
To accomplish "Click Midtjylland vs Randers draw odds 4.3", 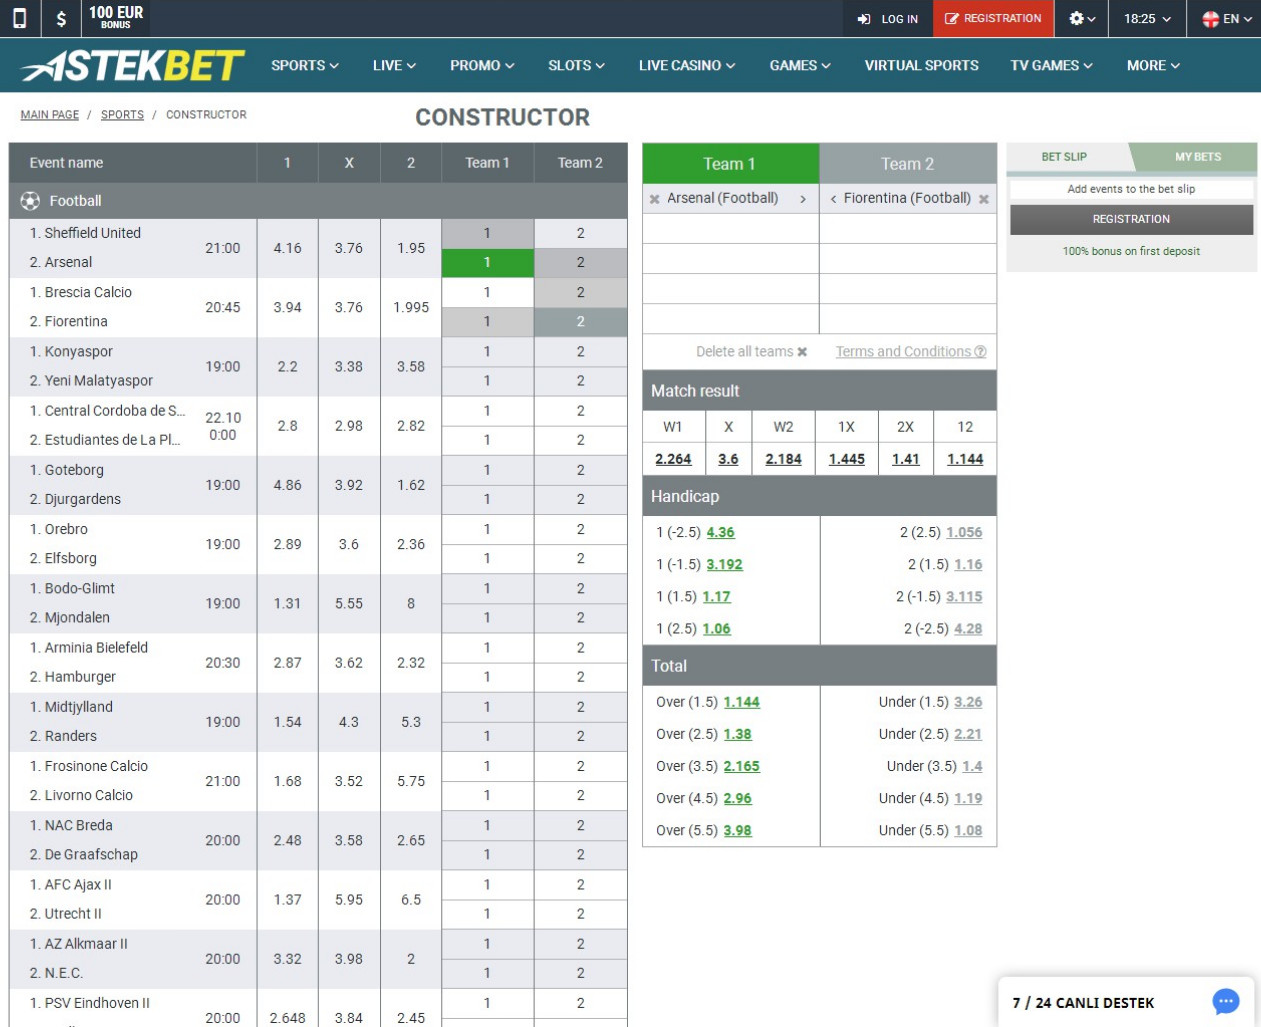I will (x=349, y=722).
